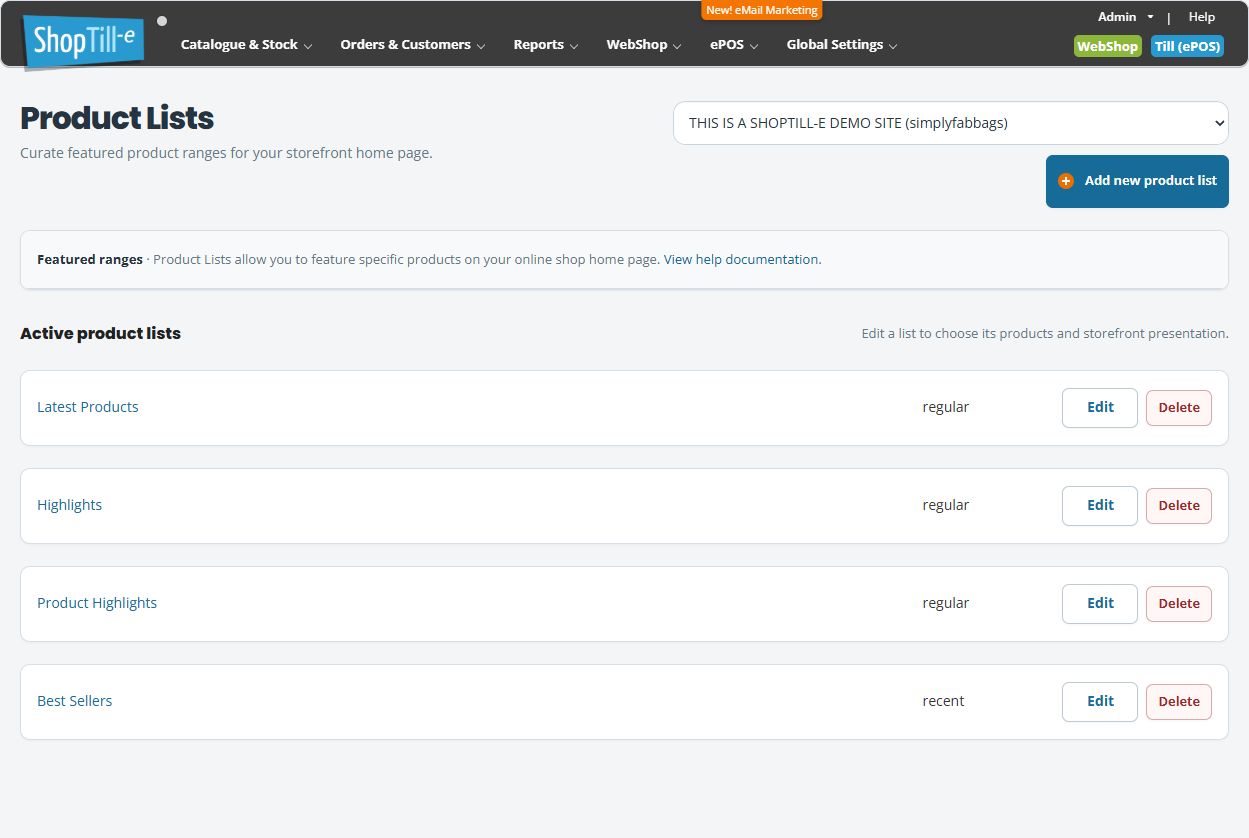
Task: Click the Featured ranges label
Action: (90, 259)
